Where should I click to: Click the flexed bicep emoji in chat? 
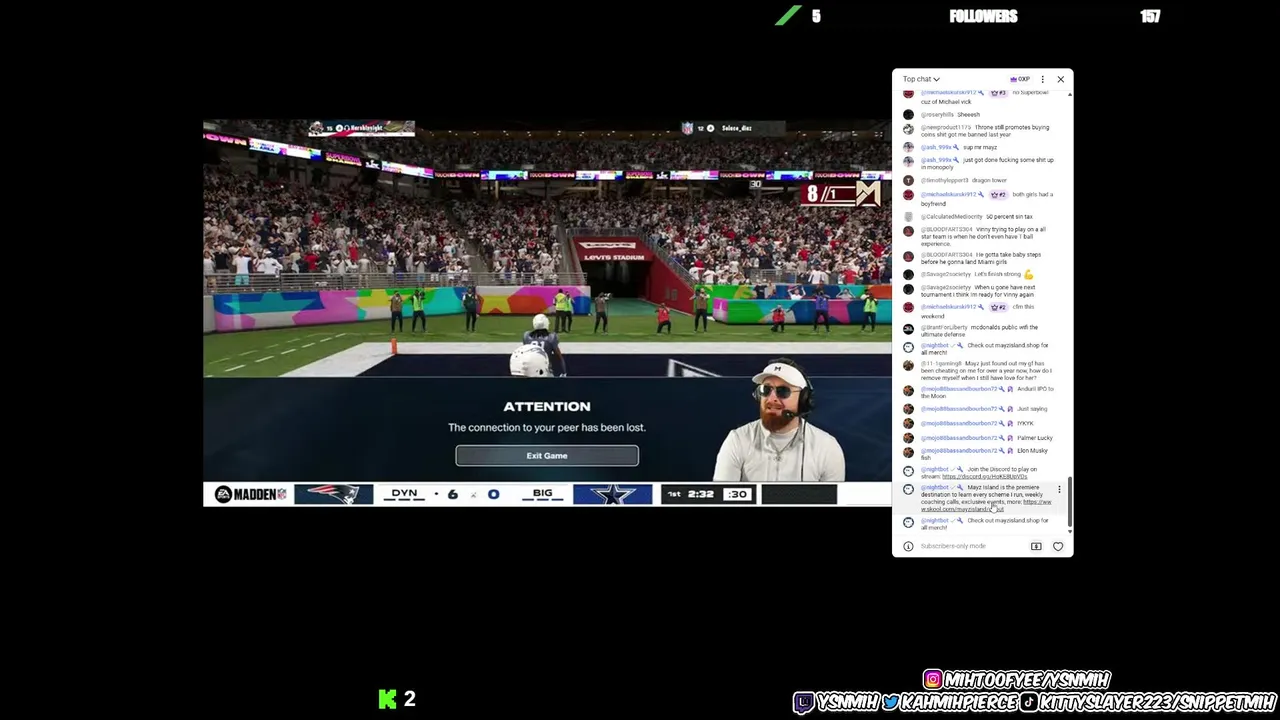coord(1028,274)
